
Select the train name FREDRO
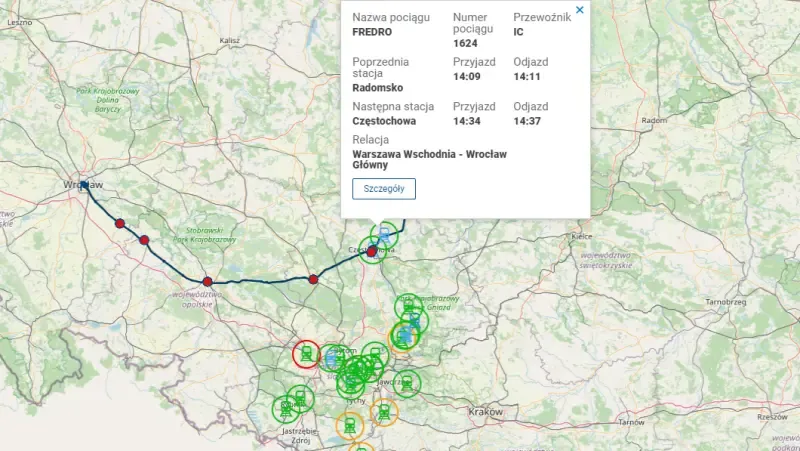click(372, 32)
